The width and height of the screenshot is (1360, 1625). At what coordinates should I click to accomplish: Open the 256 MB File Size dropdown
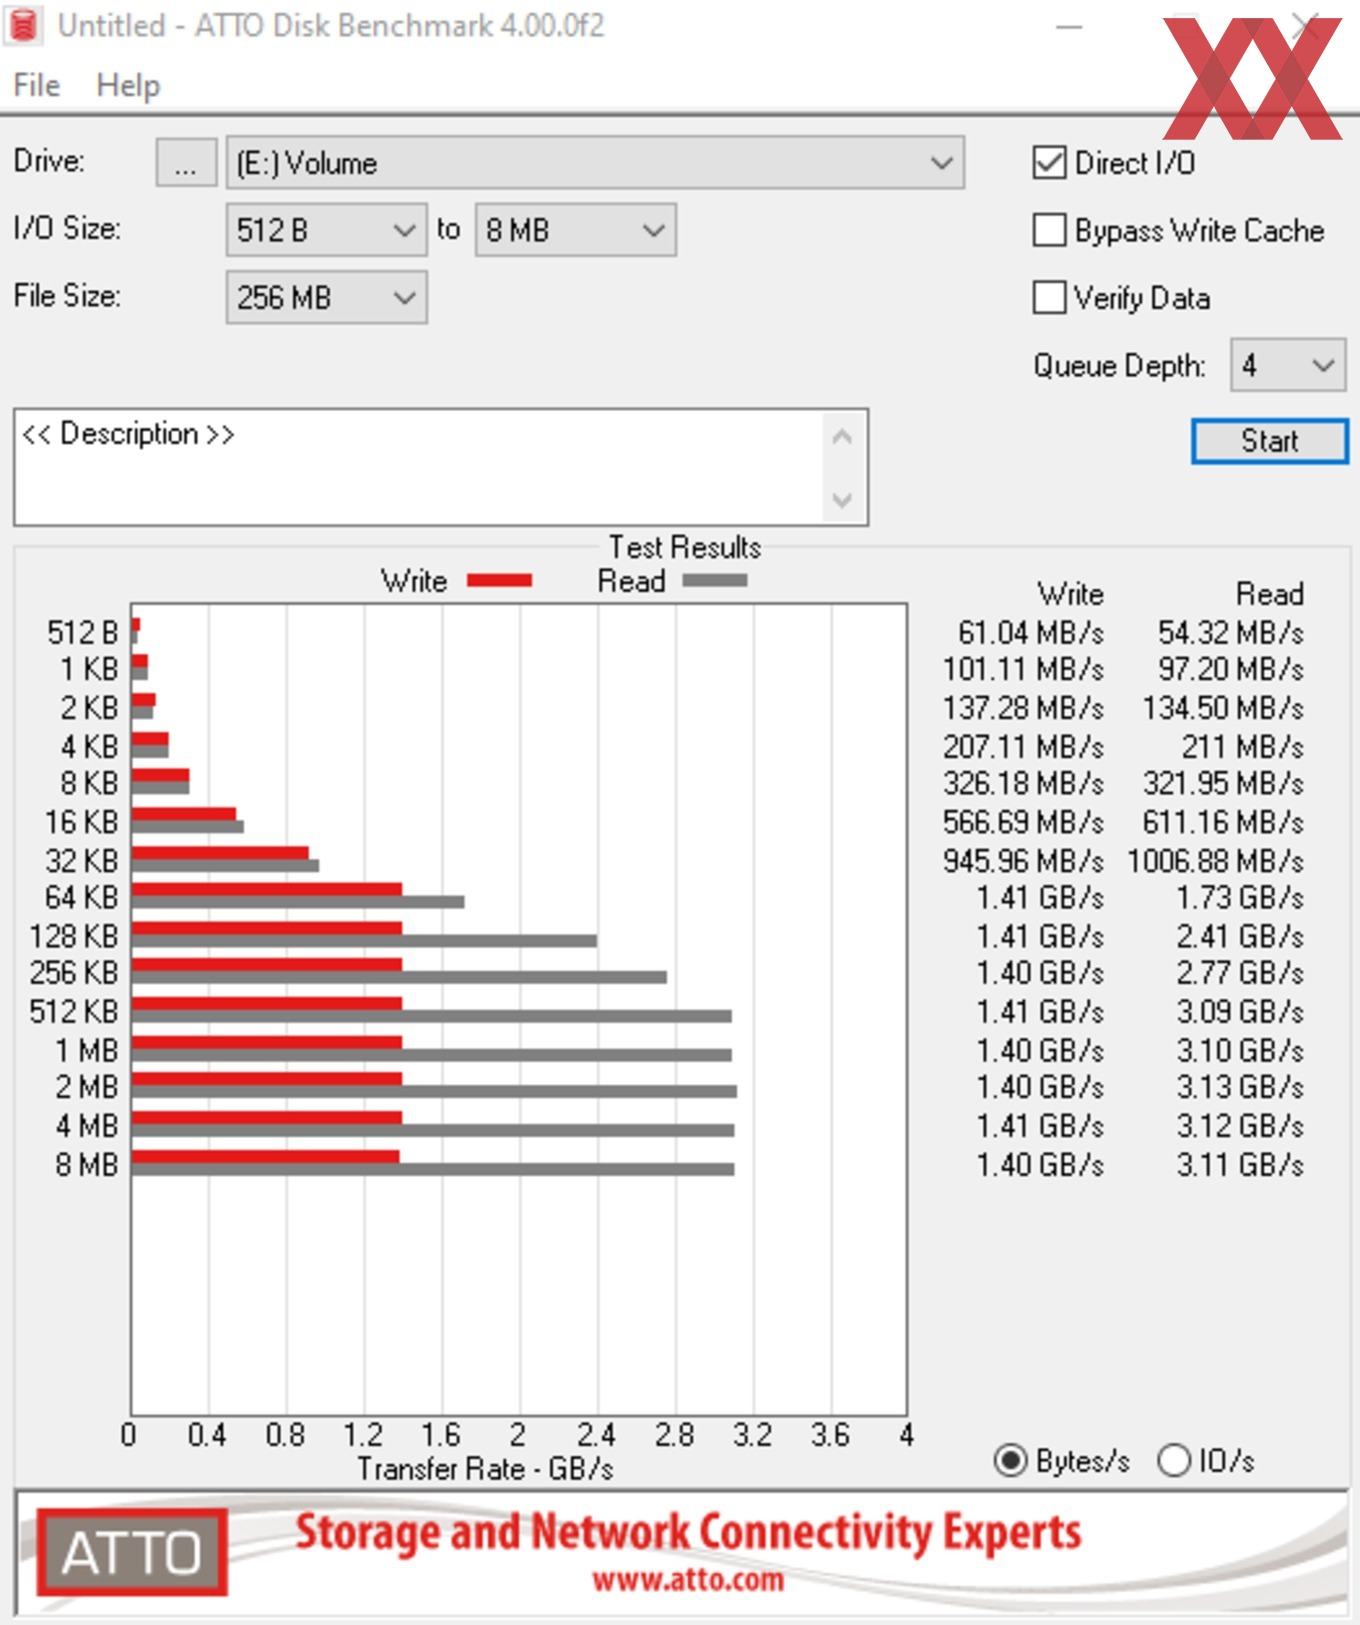click(x=326, y=297)
